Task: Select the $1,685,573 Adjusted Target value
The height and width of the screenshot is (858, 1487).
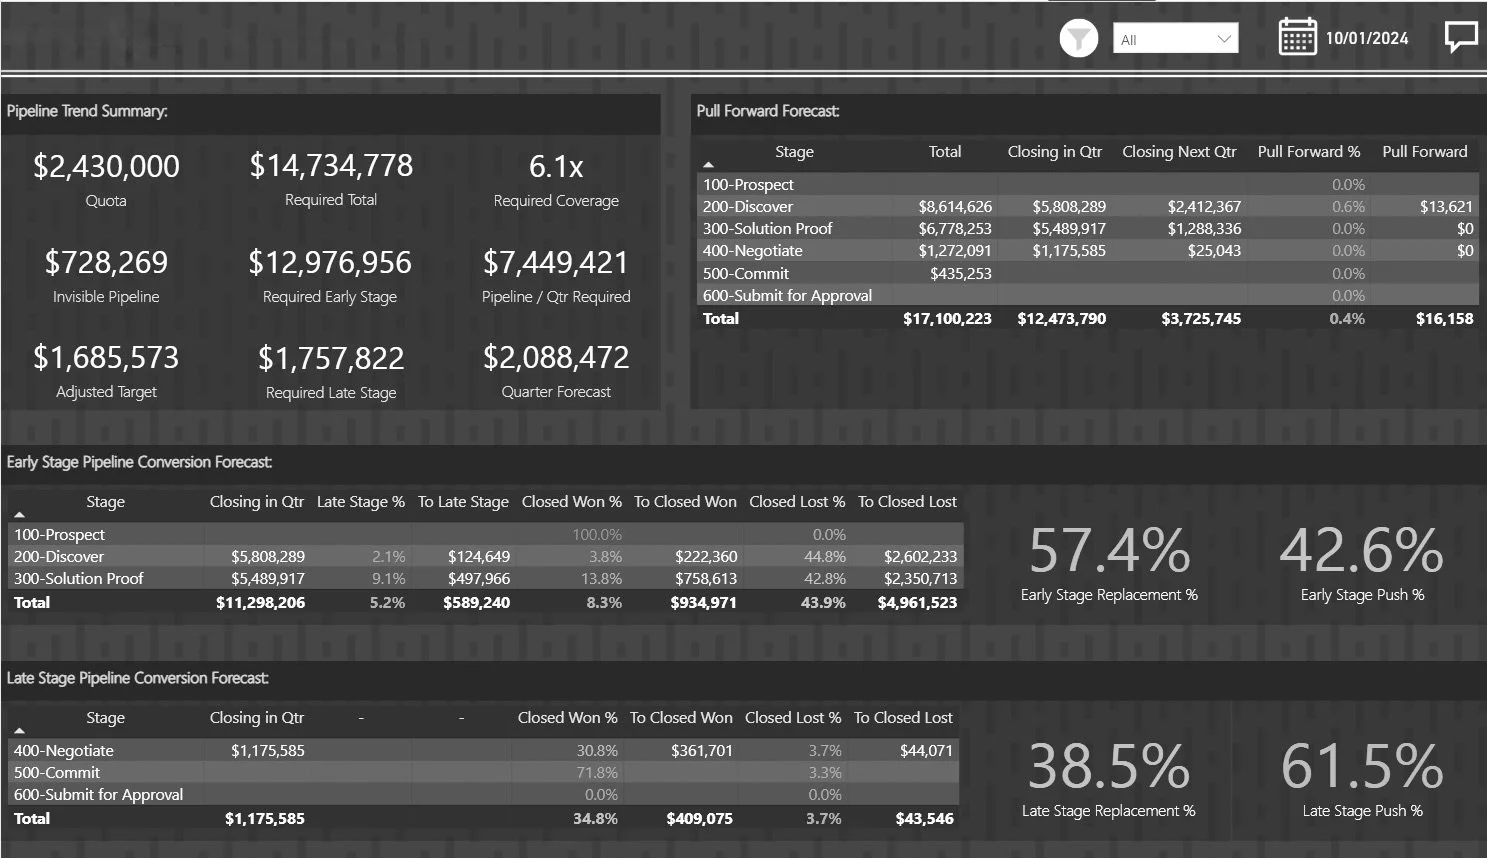Action: 106,357
